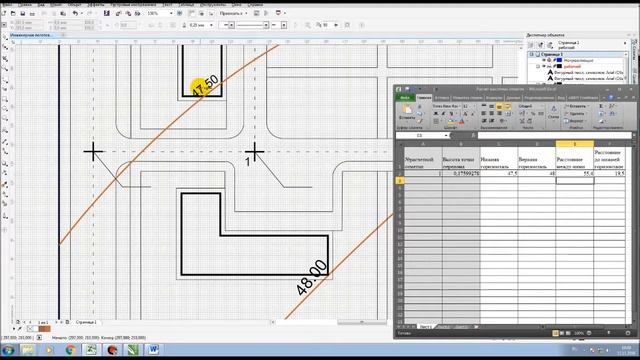Select the Rectangle tool in CorelDRAW toolbox
Screen dimensions: 640x360
click(5, 99)
